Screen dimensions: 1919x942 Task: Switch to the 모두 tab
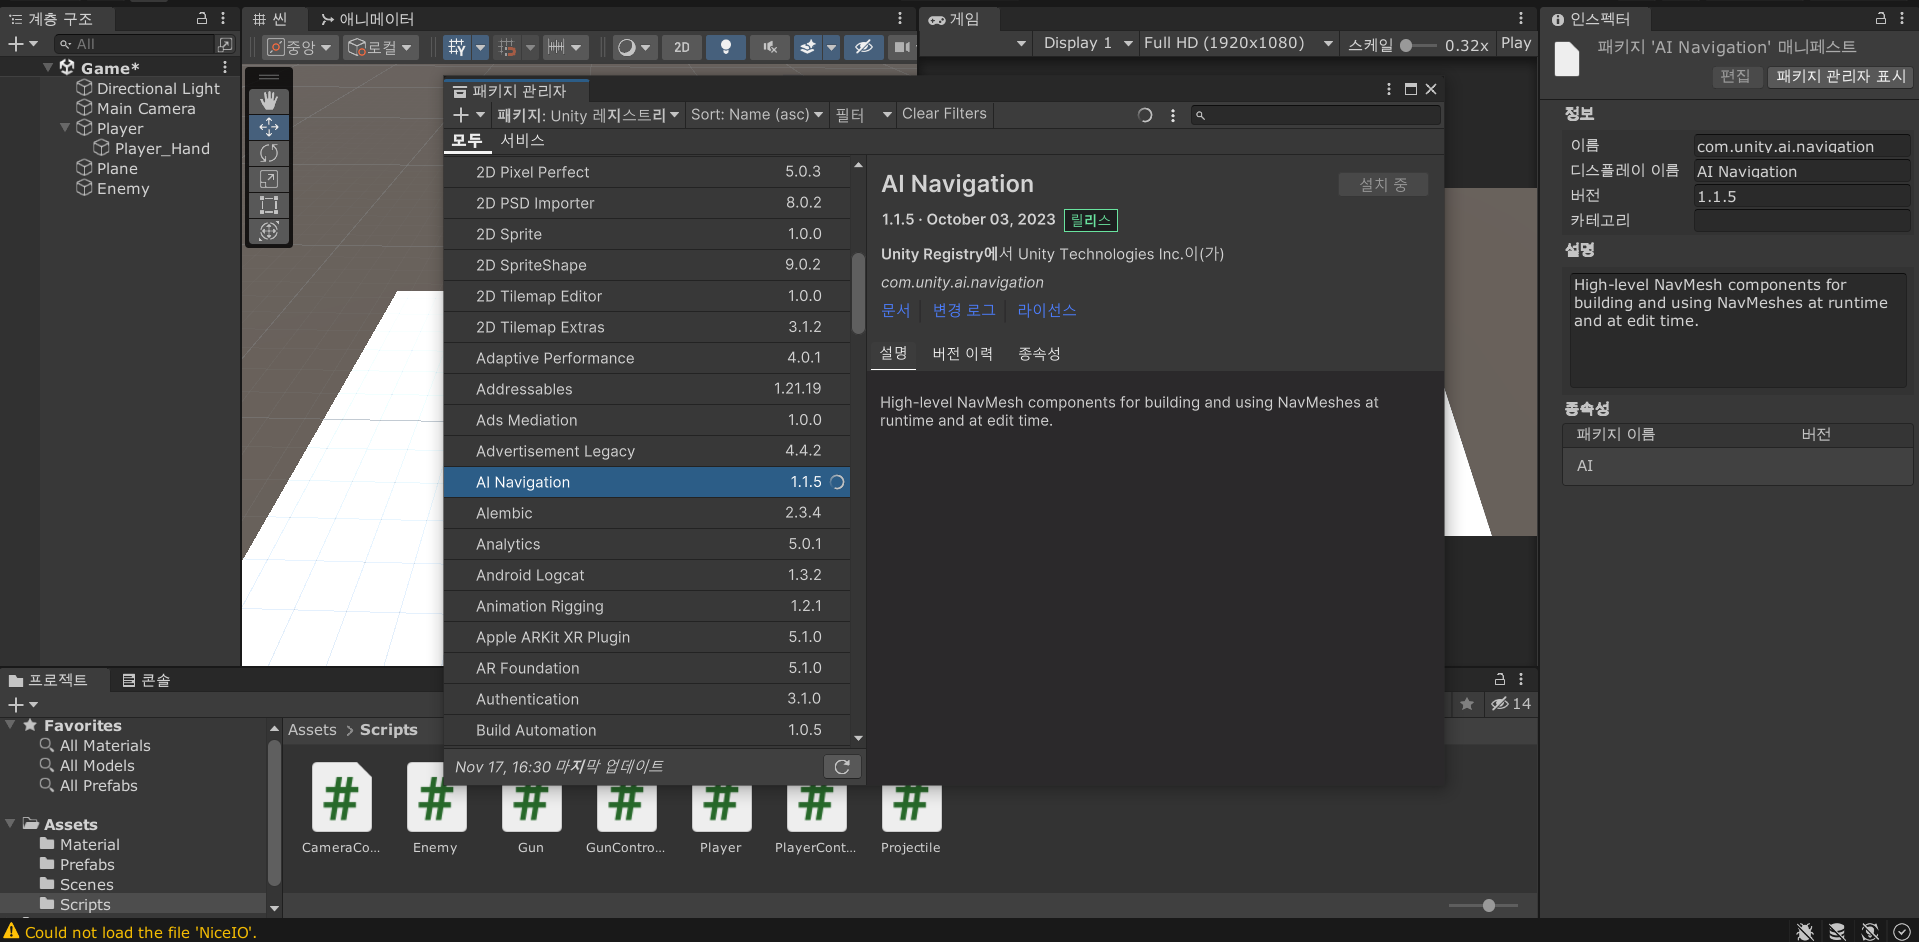[x=466, y=140]
